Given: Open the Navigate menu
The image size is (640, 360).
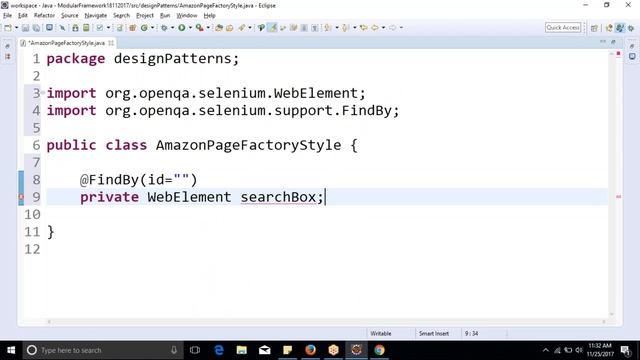Looking at the screenshot, I should pos(96,16).
